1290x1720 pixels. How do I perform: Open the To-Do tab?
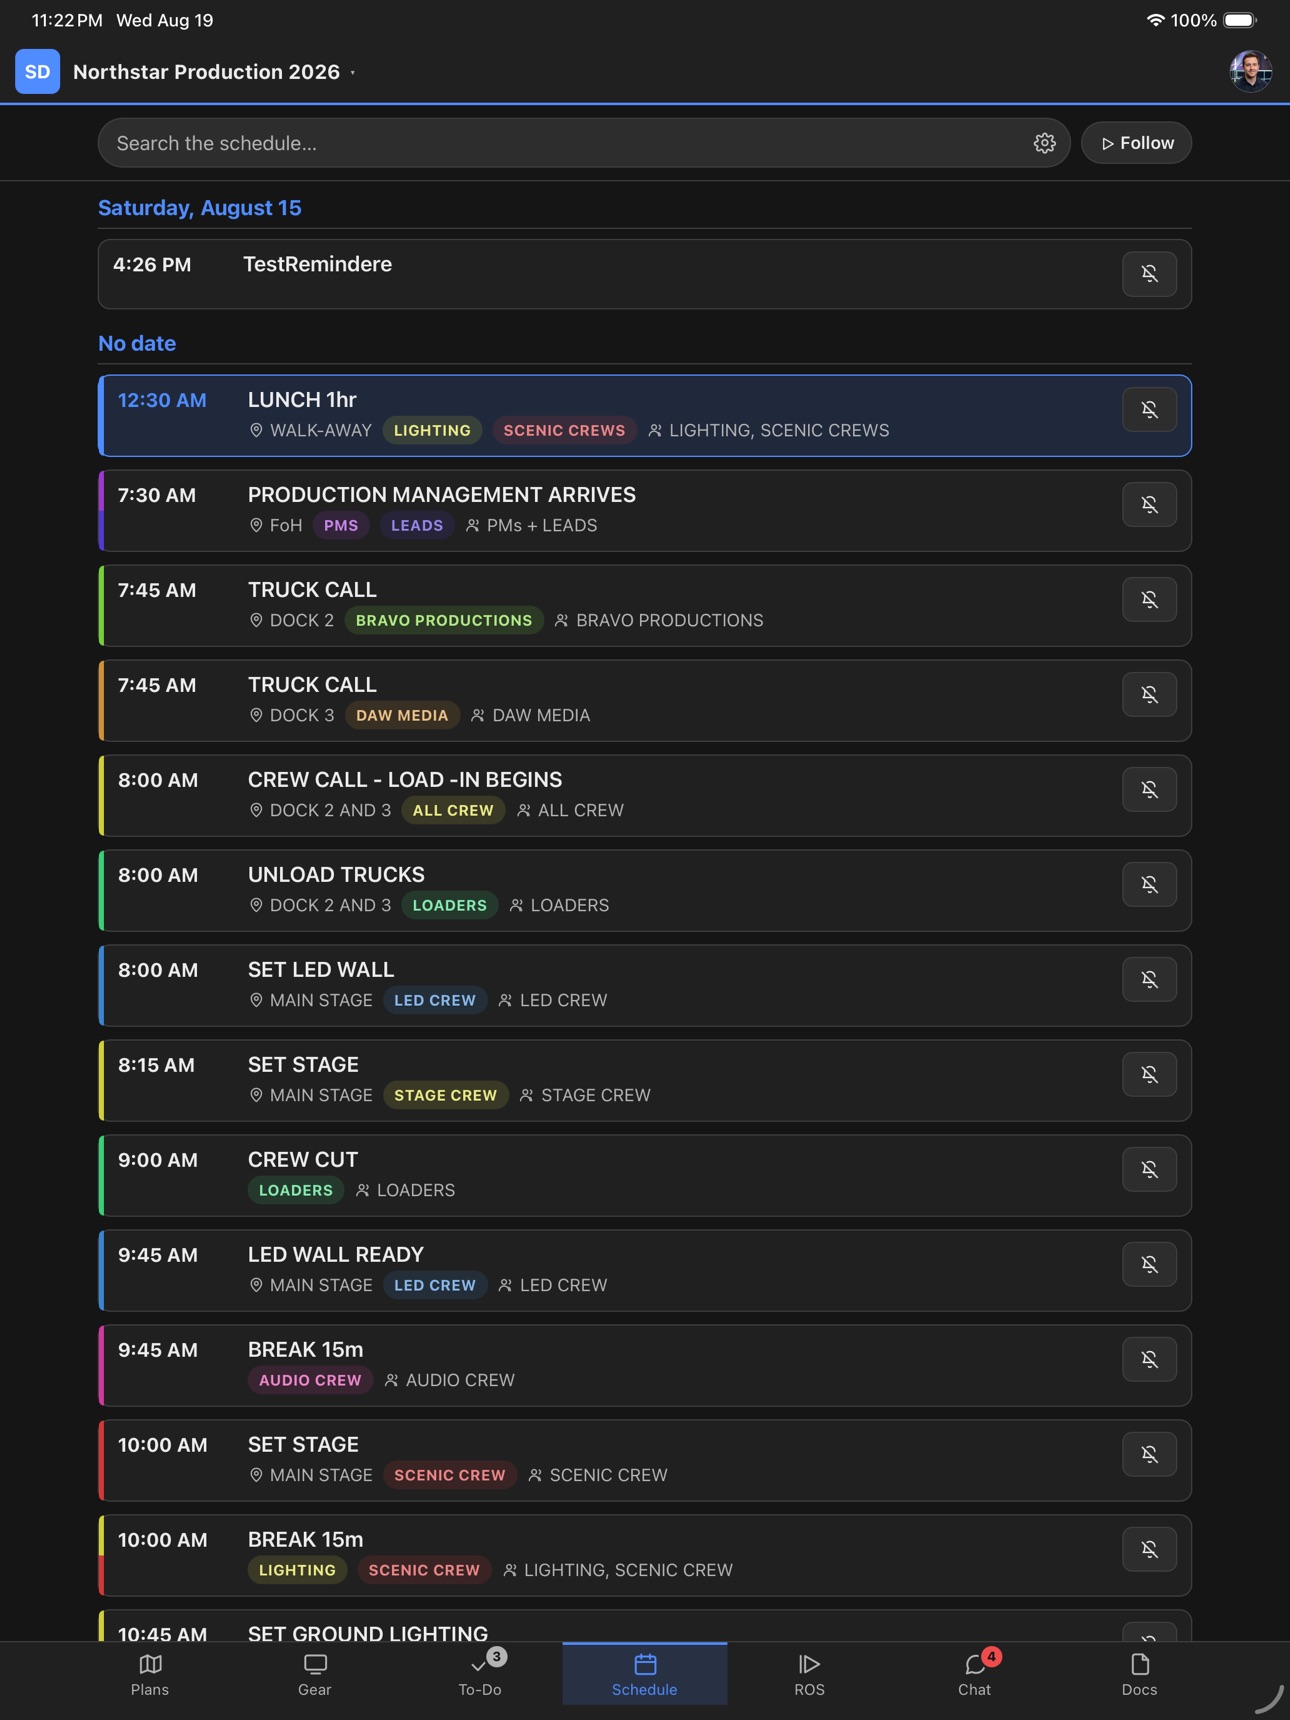coord(480,1675)
